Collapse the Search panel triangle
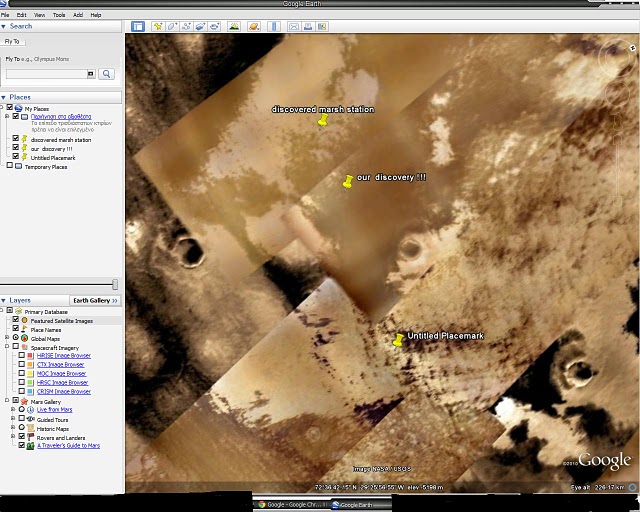640x512 pixels. click(x=3, y=27)
